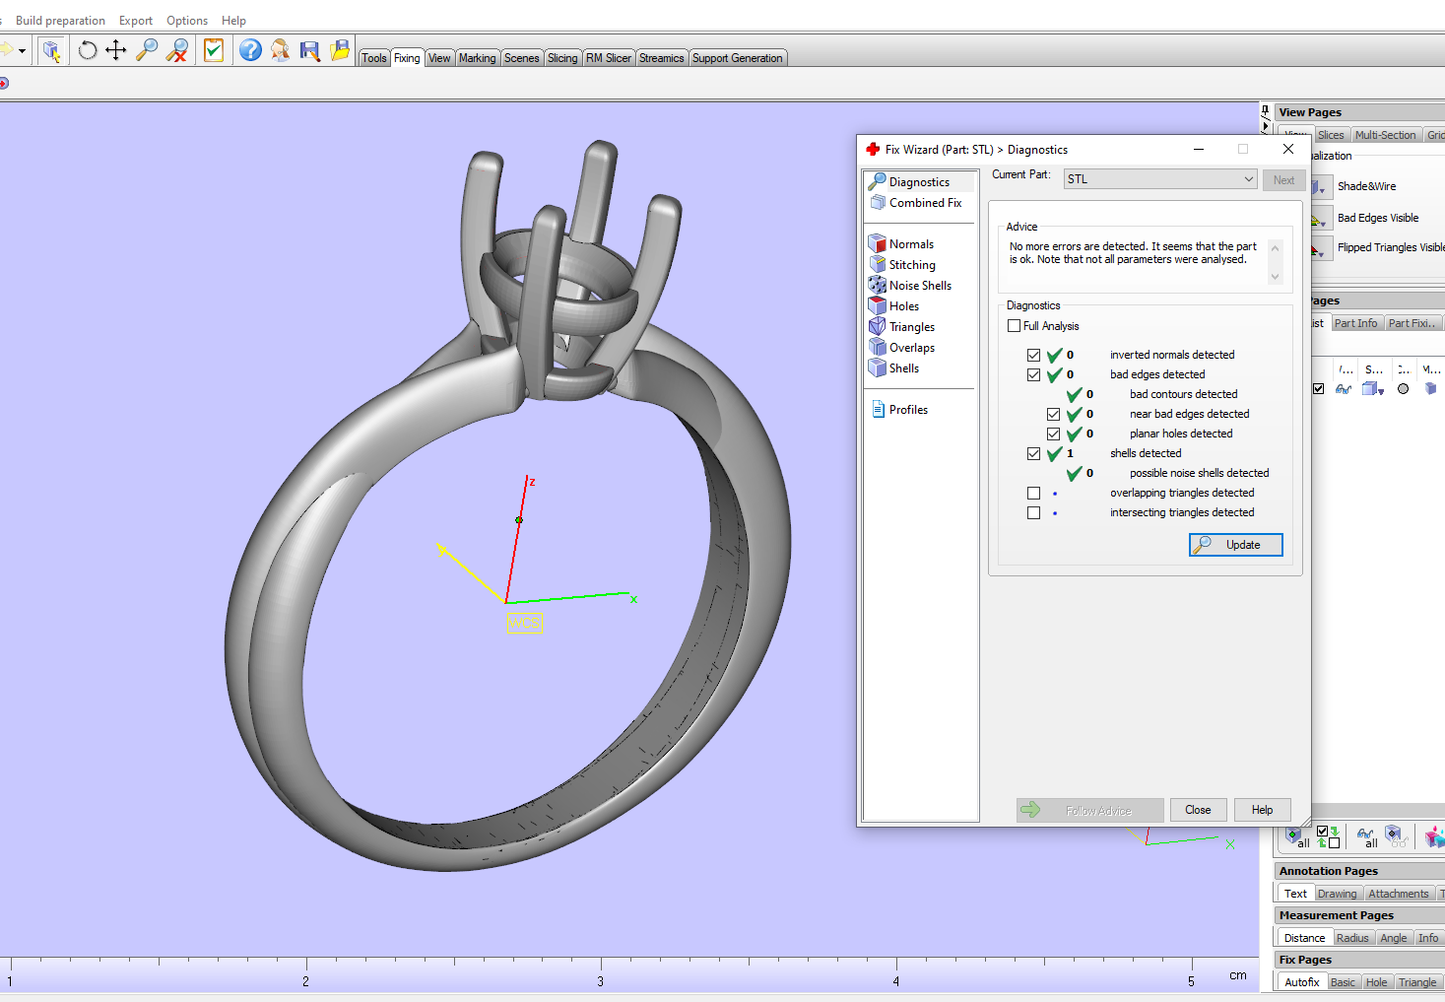Open the Radius measurement tab
1445x1002 pixels.
(1352, 938)
